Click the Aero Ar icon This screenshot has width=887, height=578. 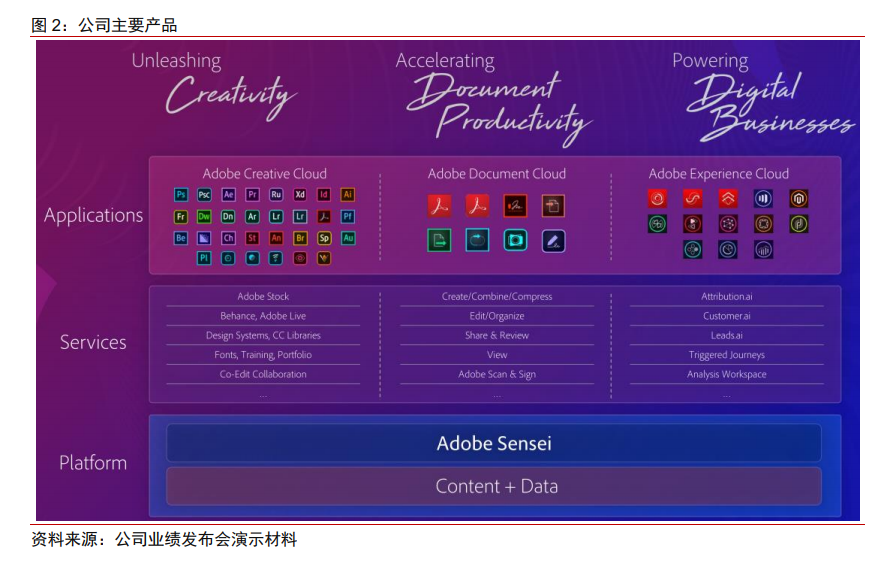tap(252, 217)
